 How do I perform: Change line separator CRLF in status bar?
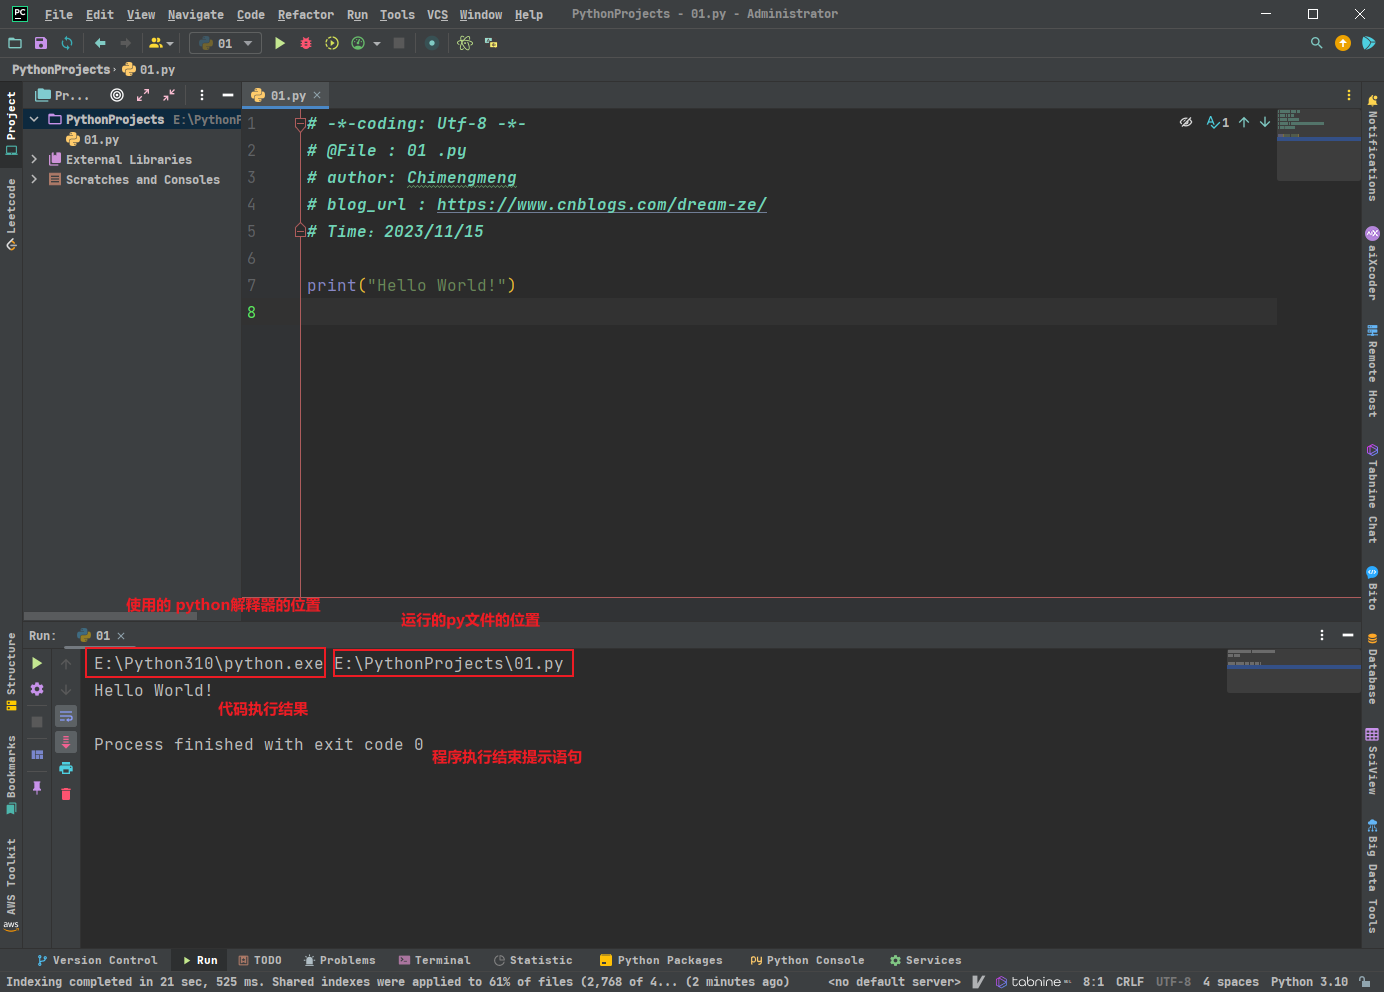(1130, 982)
